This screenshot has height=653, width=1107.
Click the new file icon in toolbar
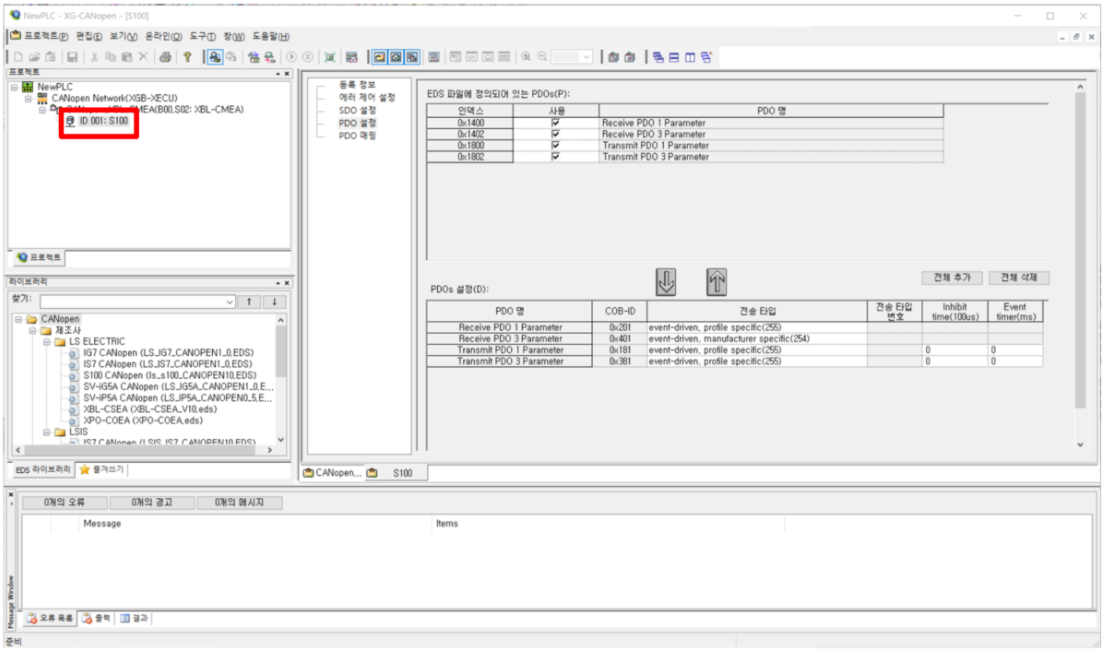tap(18, 57)
